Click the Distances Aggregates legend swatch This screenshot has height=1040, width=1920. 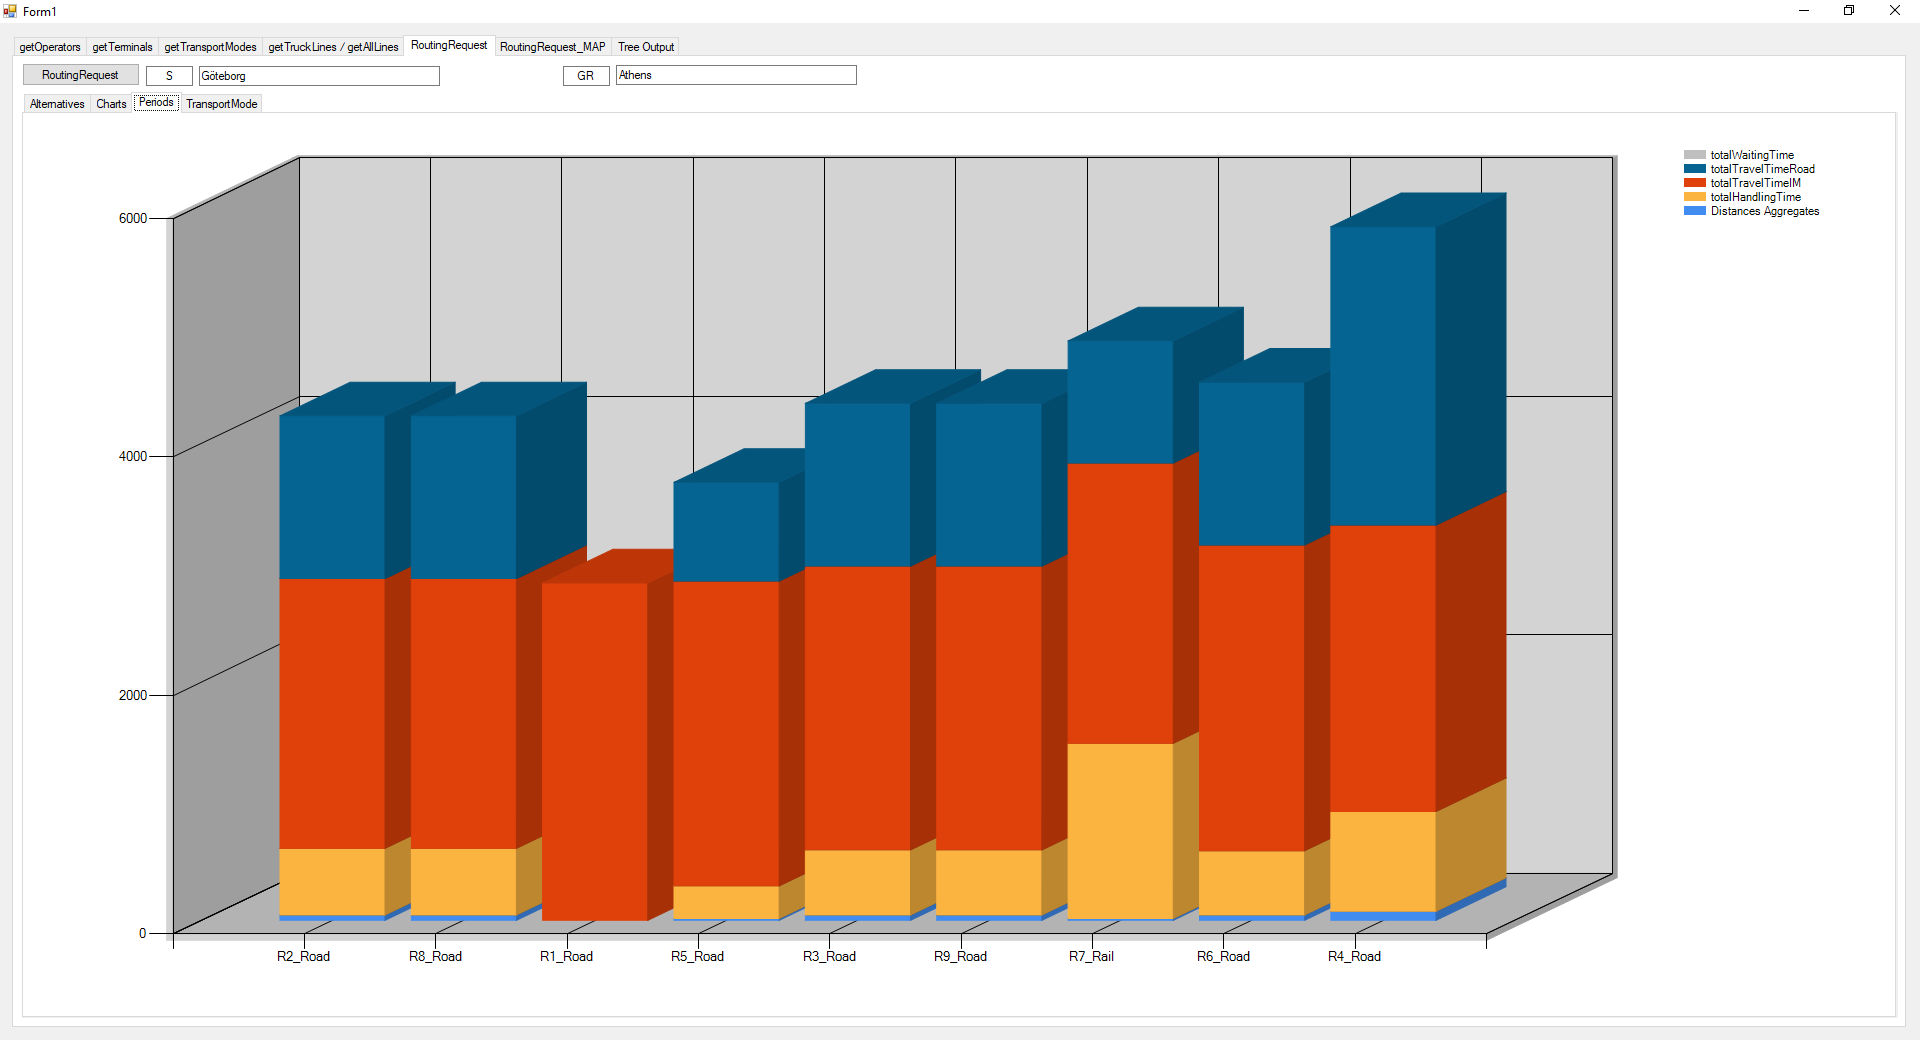1694,211
